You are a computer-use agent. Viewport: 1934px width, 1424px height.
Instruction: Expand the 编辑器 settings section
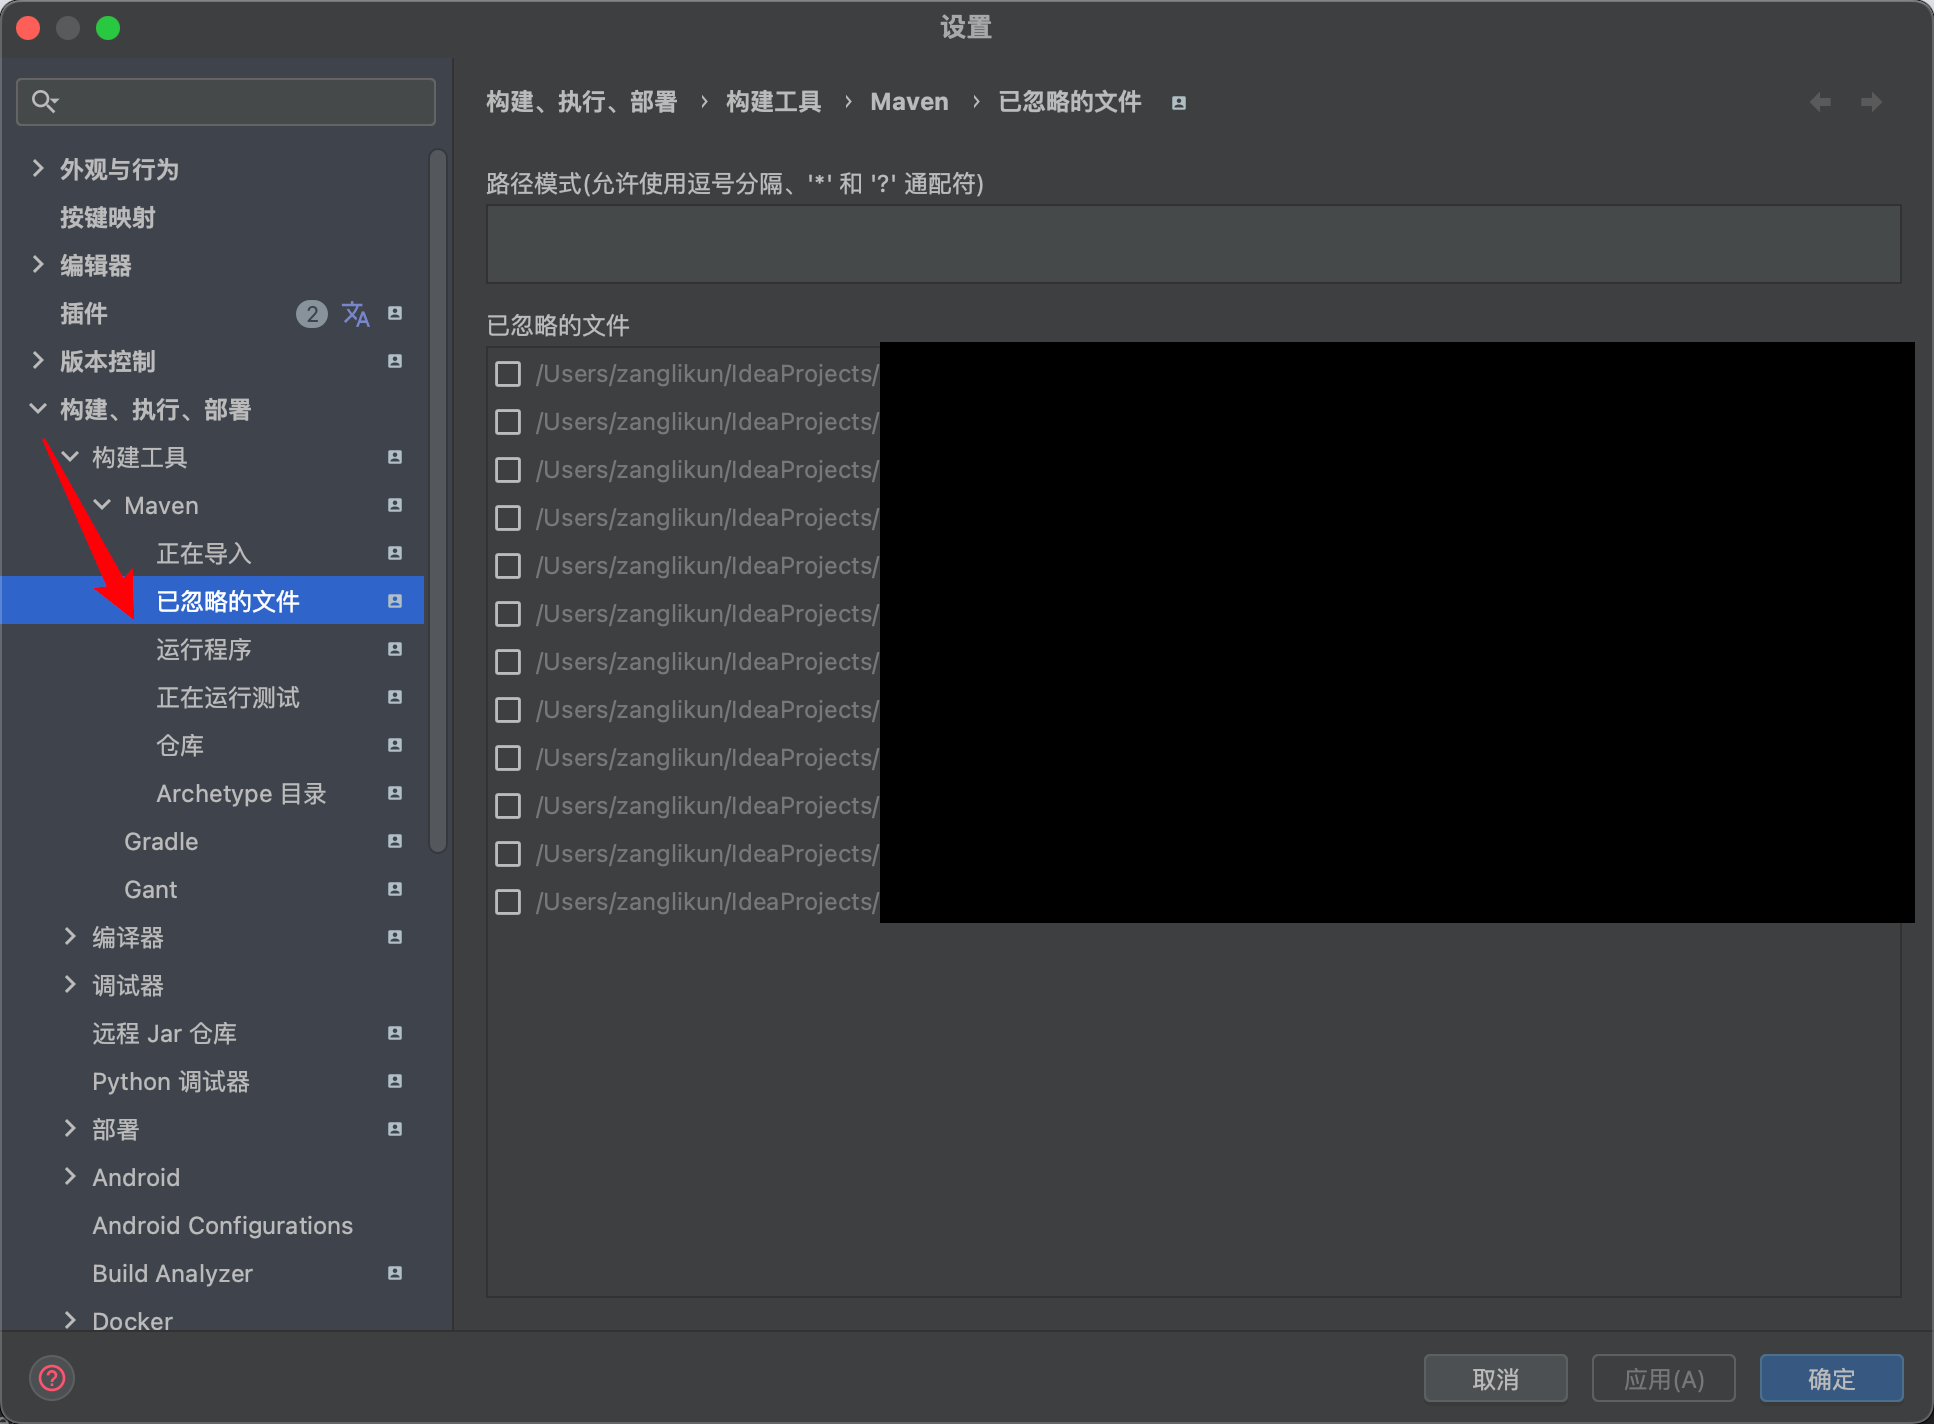pos(38,265)
